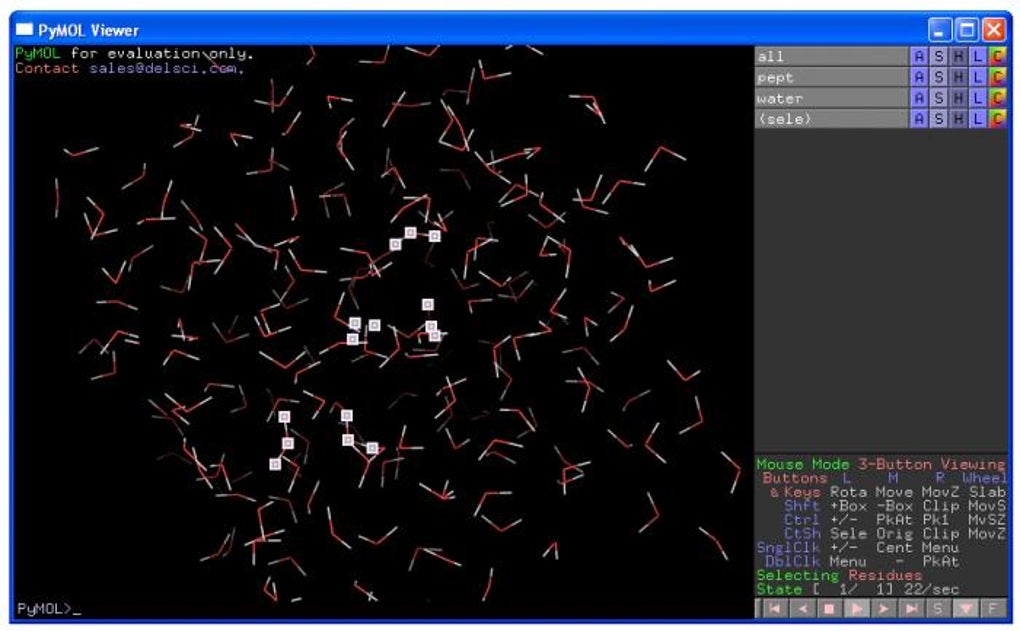1020x631 pixels.
Task: Click the SnglClk Cent Menu mapping row
Action: tap(857, 548)
